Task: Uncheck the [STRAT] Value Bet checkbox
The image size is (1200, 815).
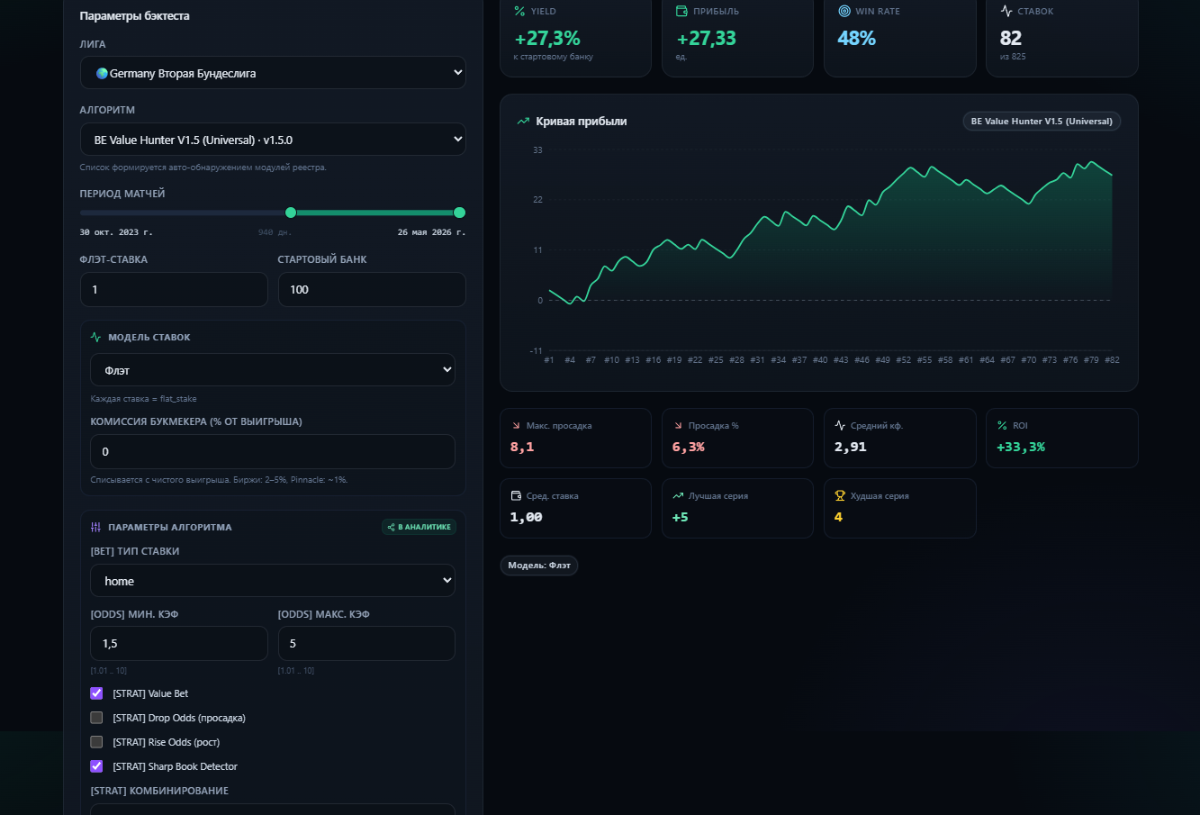Action: [x=97, y=693]
